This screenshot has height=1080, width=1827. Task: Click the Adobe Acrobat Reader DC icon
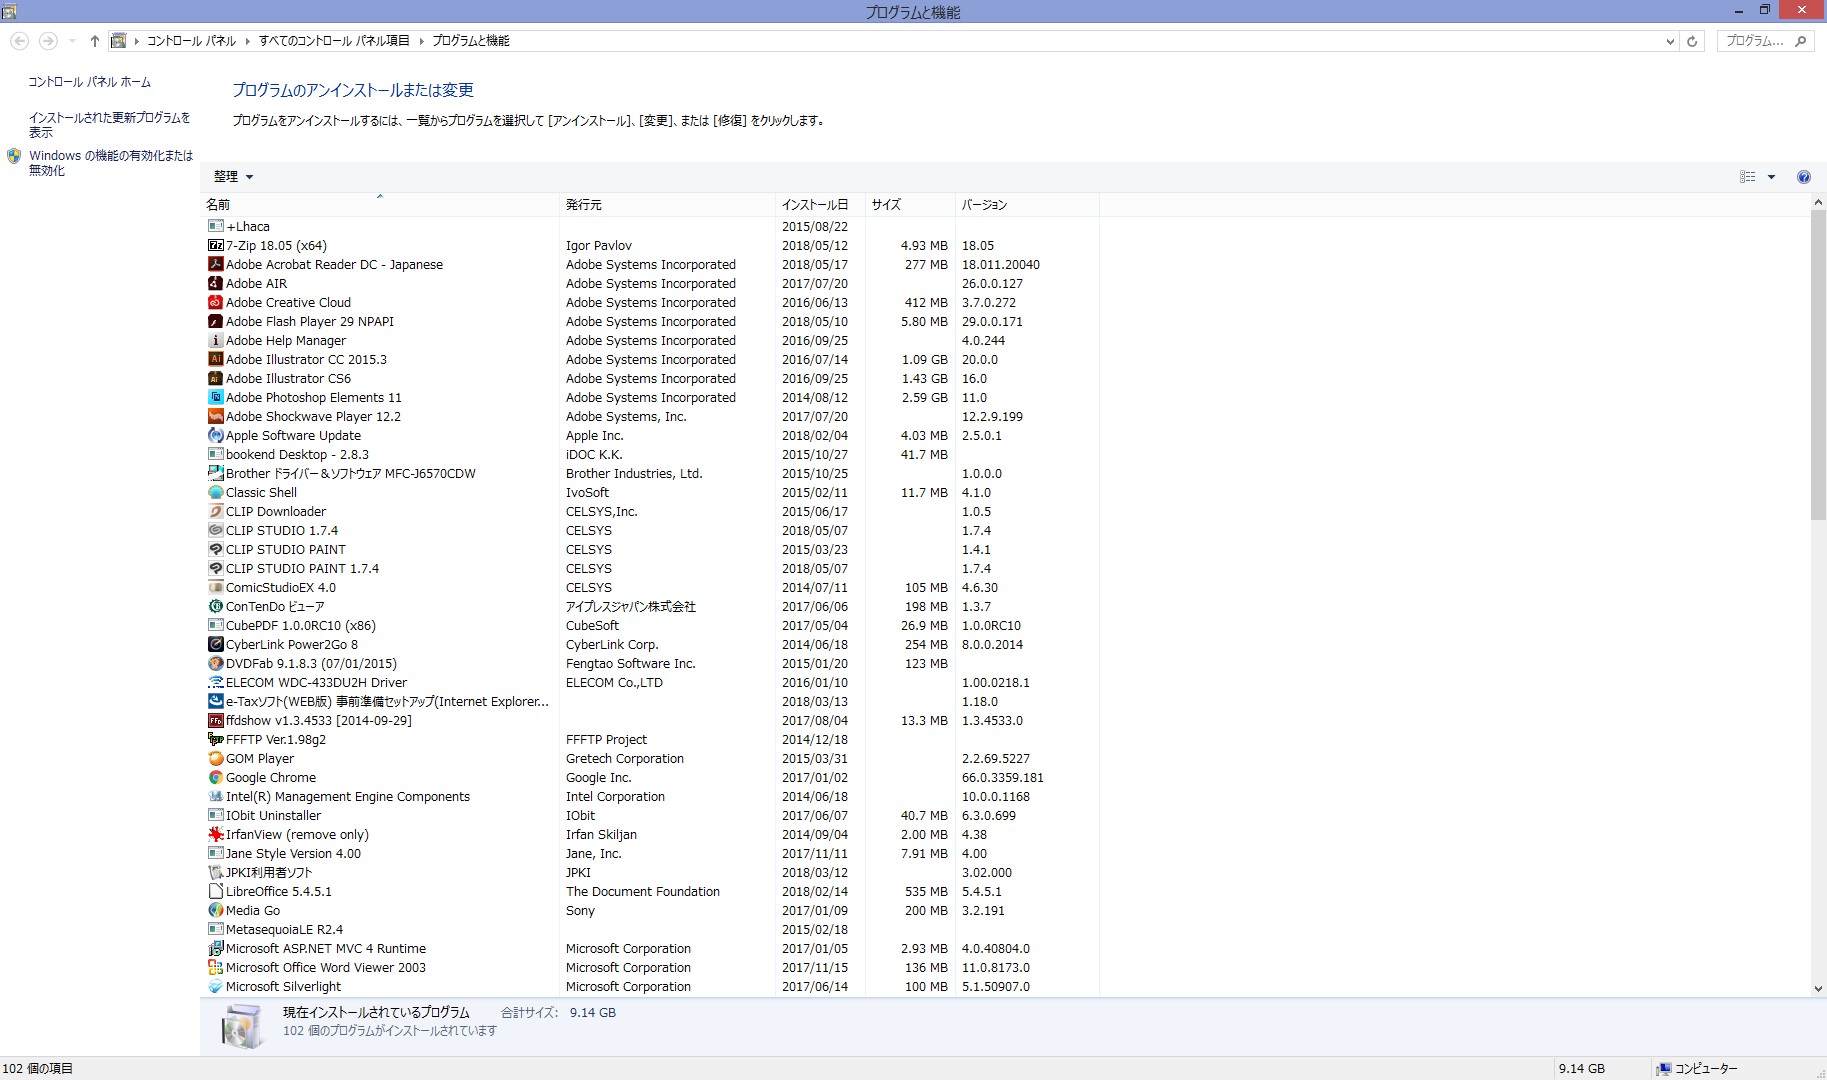[x=215, y=264]
